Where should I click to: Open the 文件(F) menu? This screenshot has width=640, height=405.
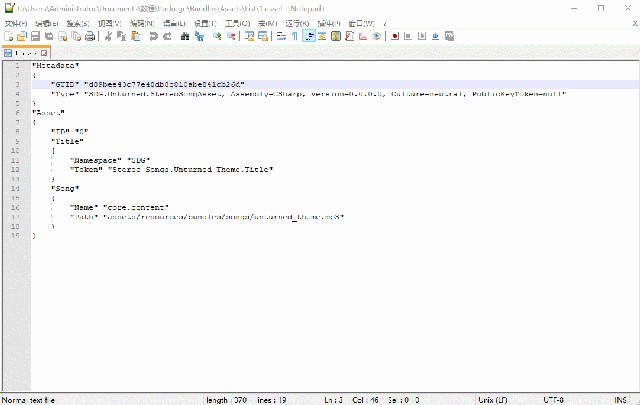(16, 23)
